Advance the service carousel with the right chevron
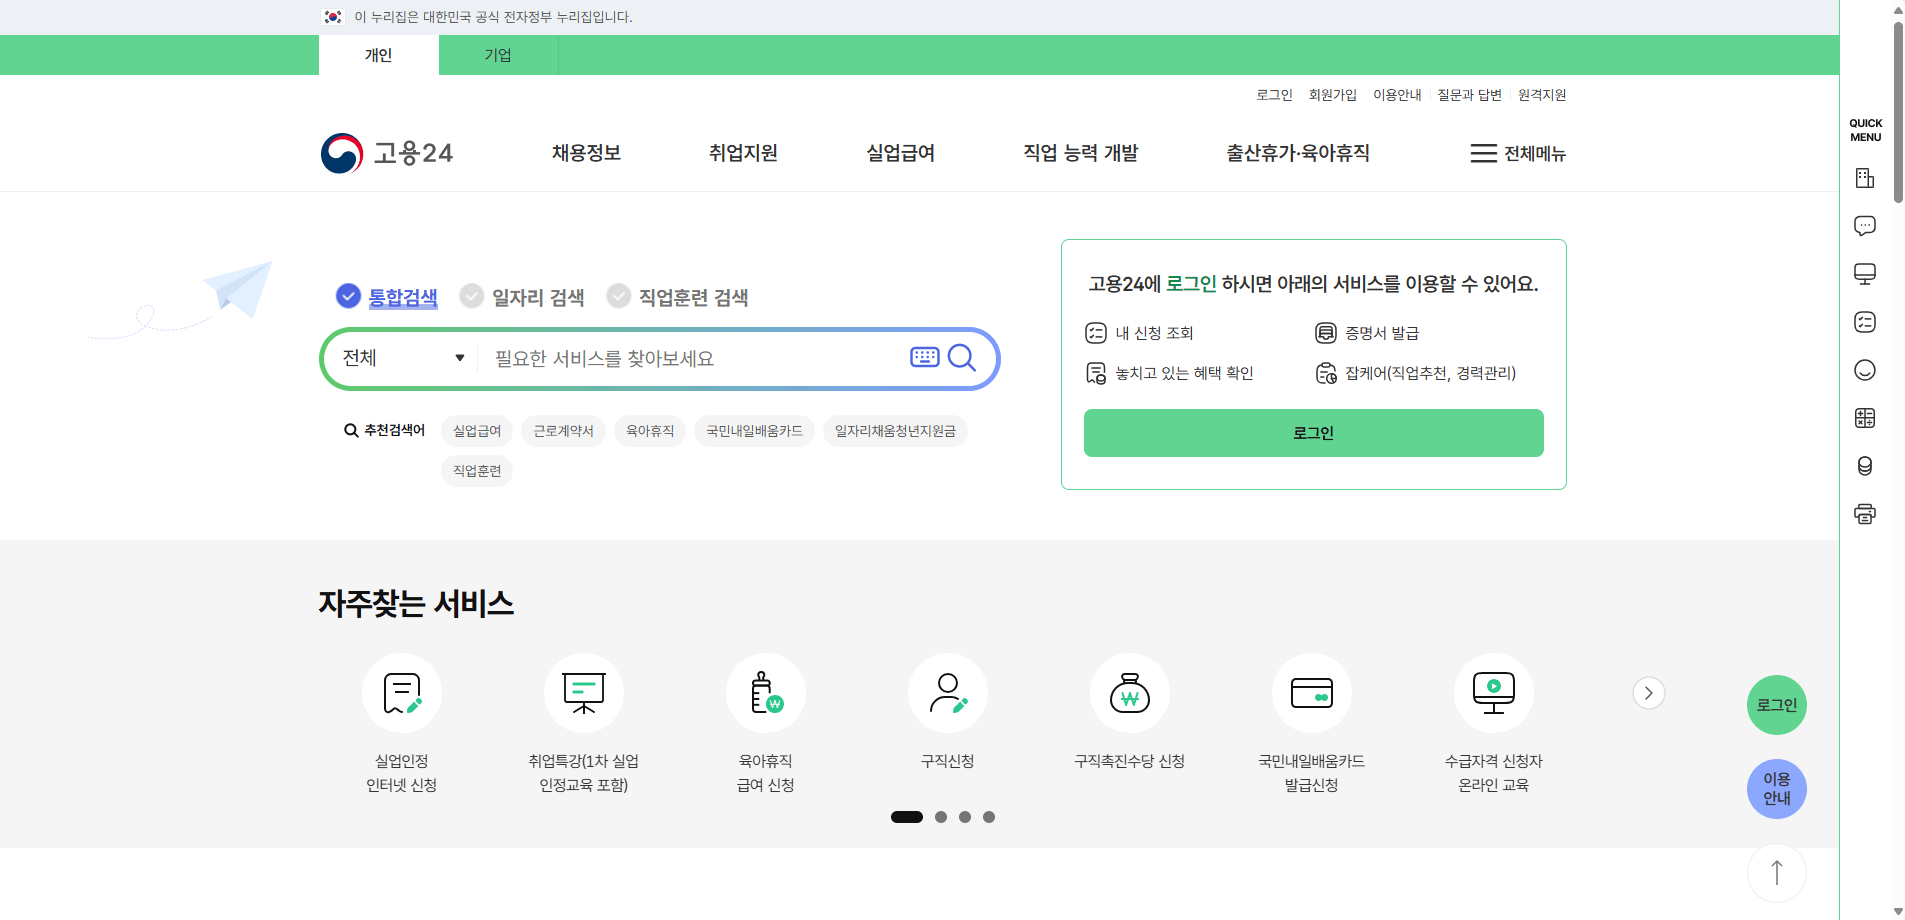 [x=1646, y=692]
